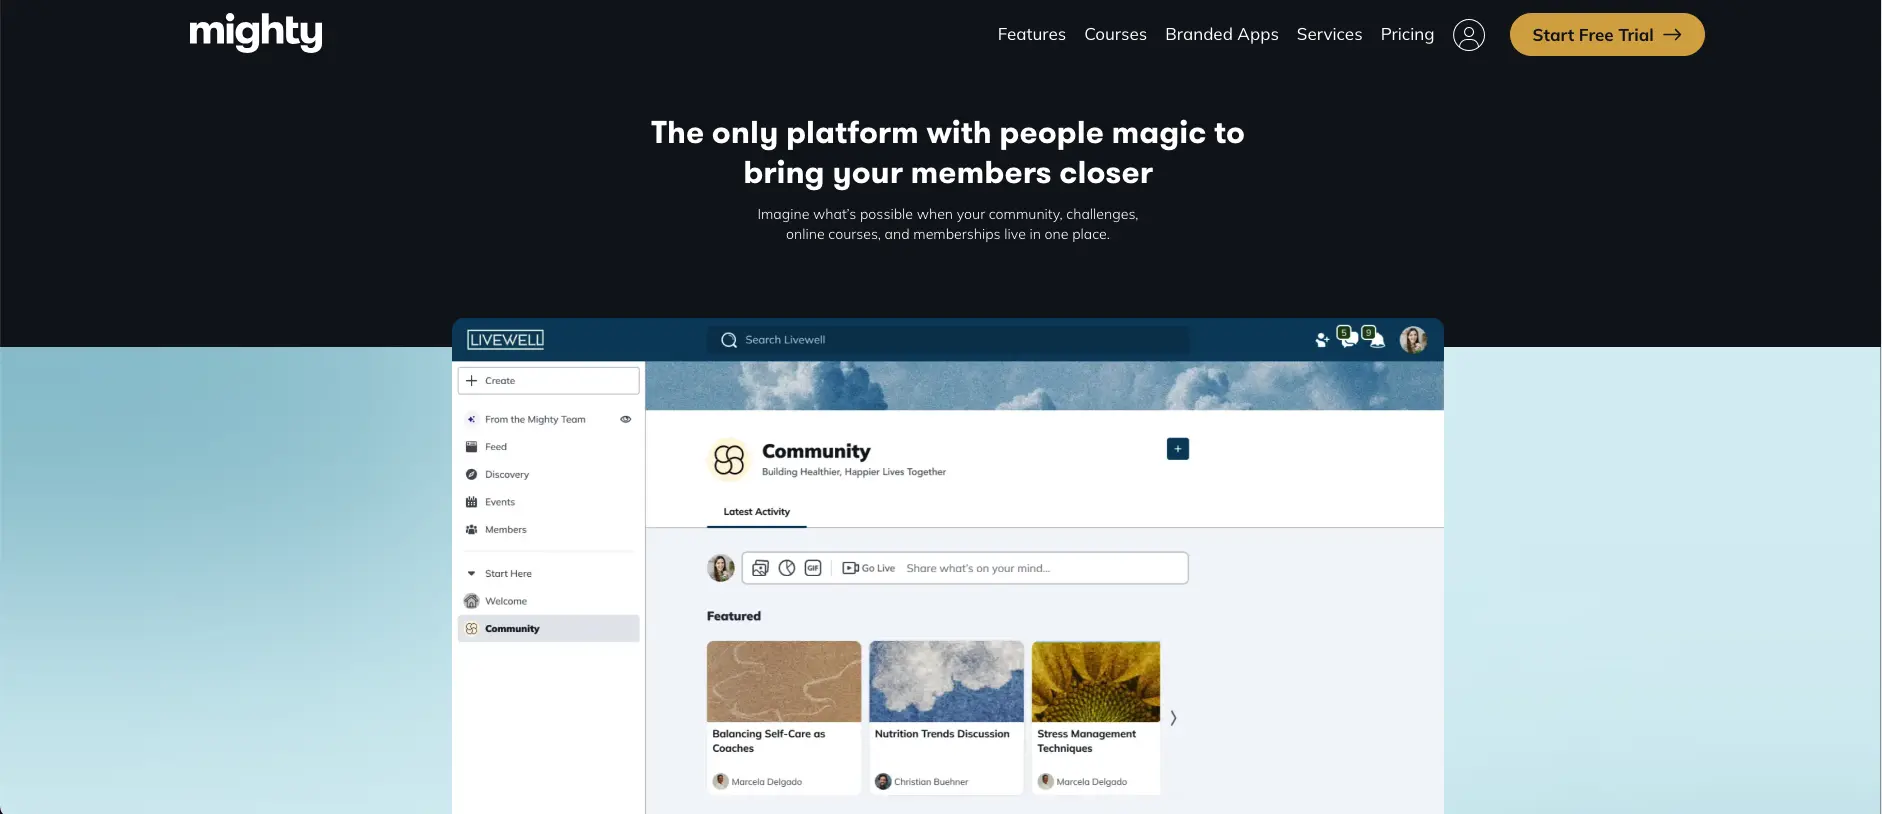This screenshot has width=1882, height=814.
Task: Click the poll icon in composer
Action: click(x=787, y=568)
